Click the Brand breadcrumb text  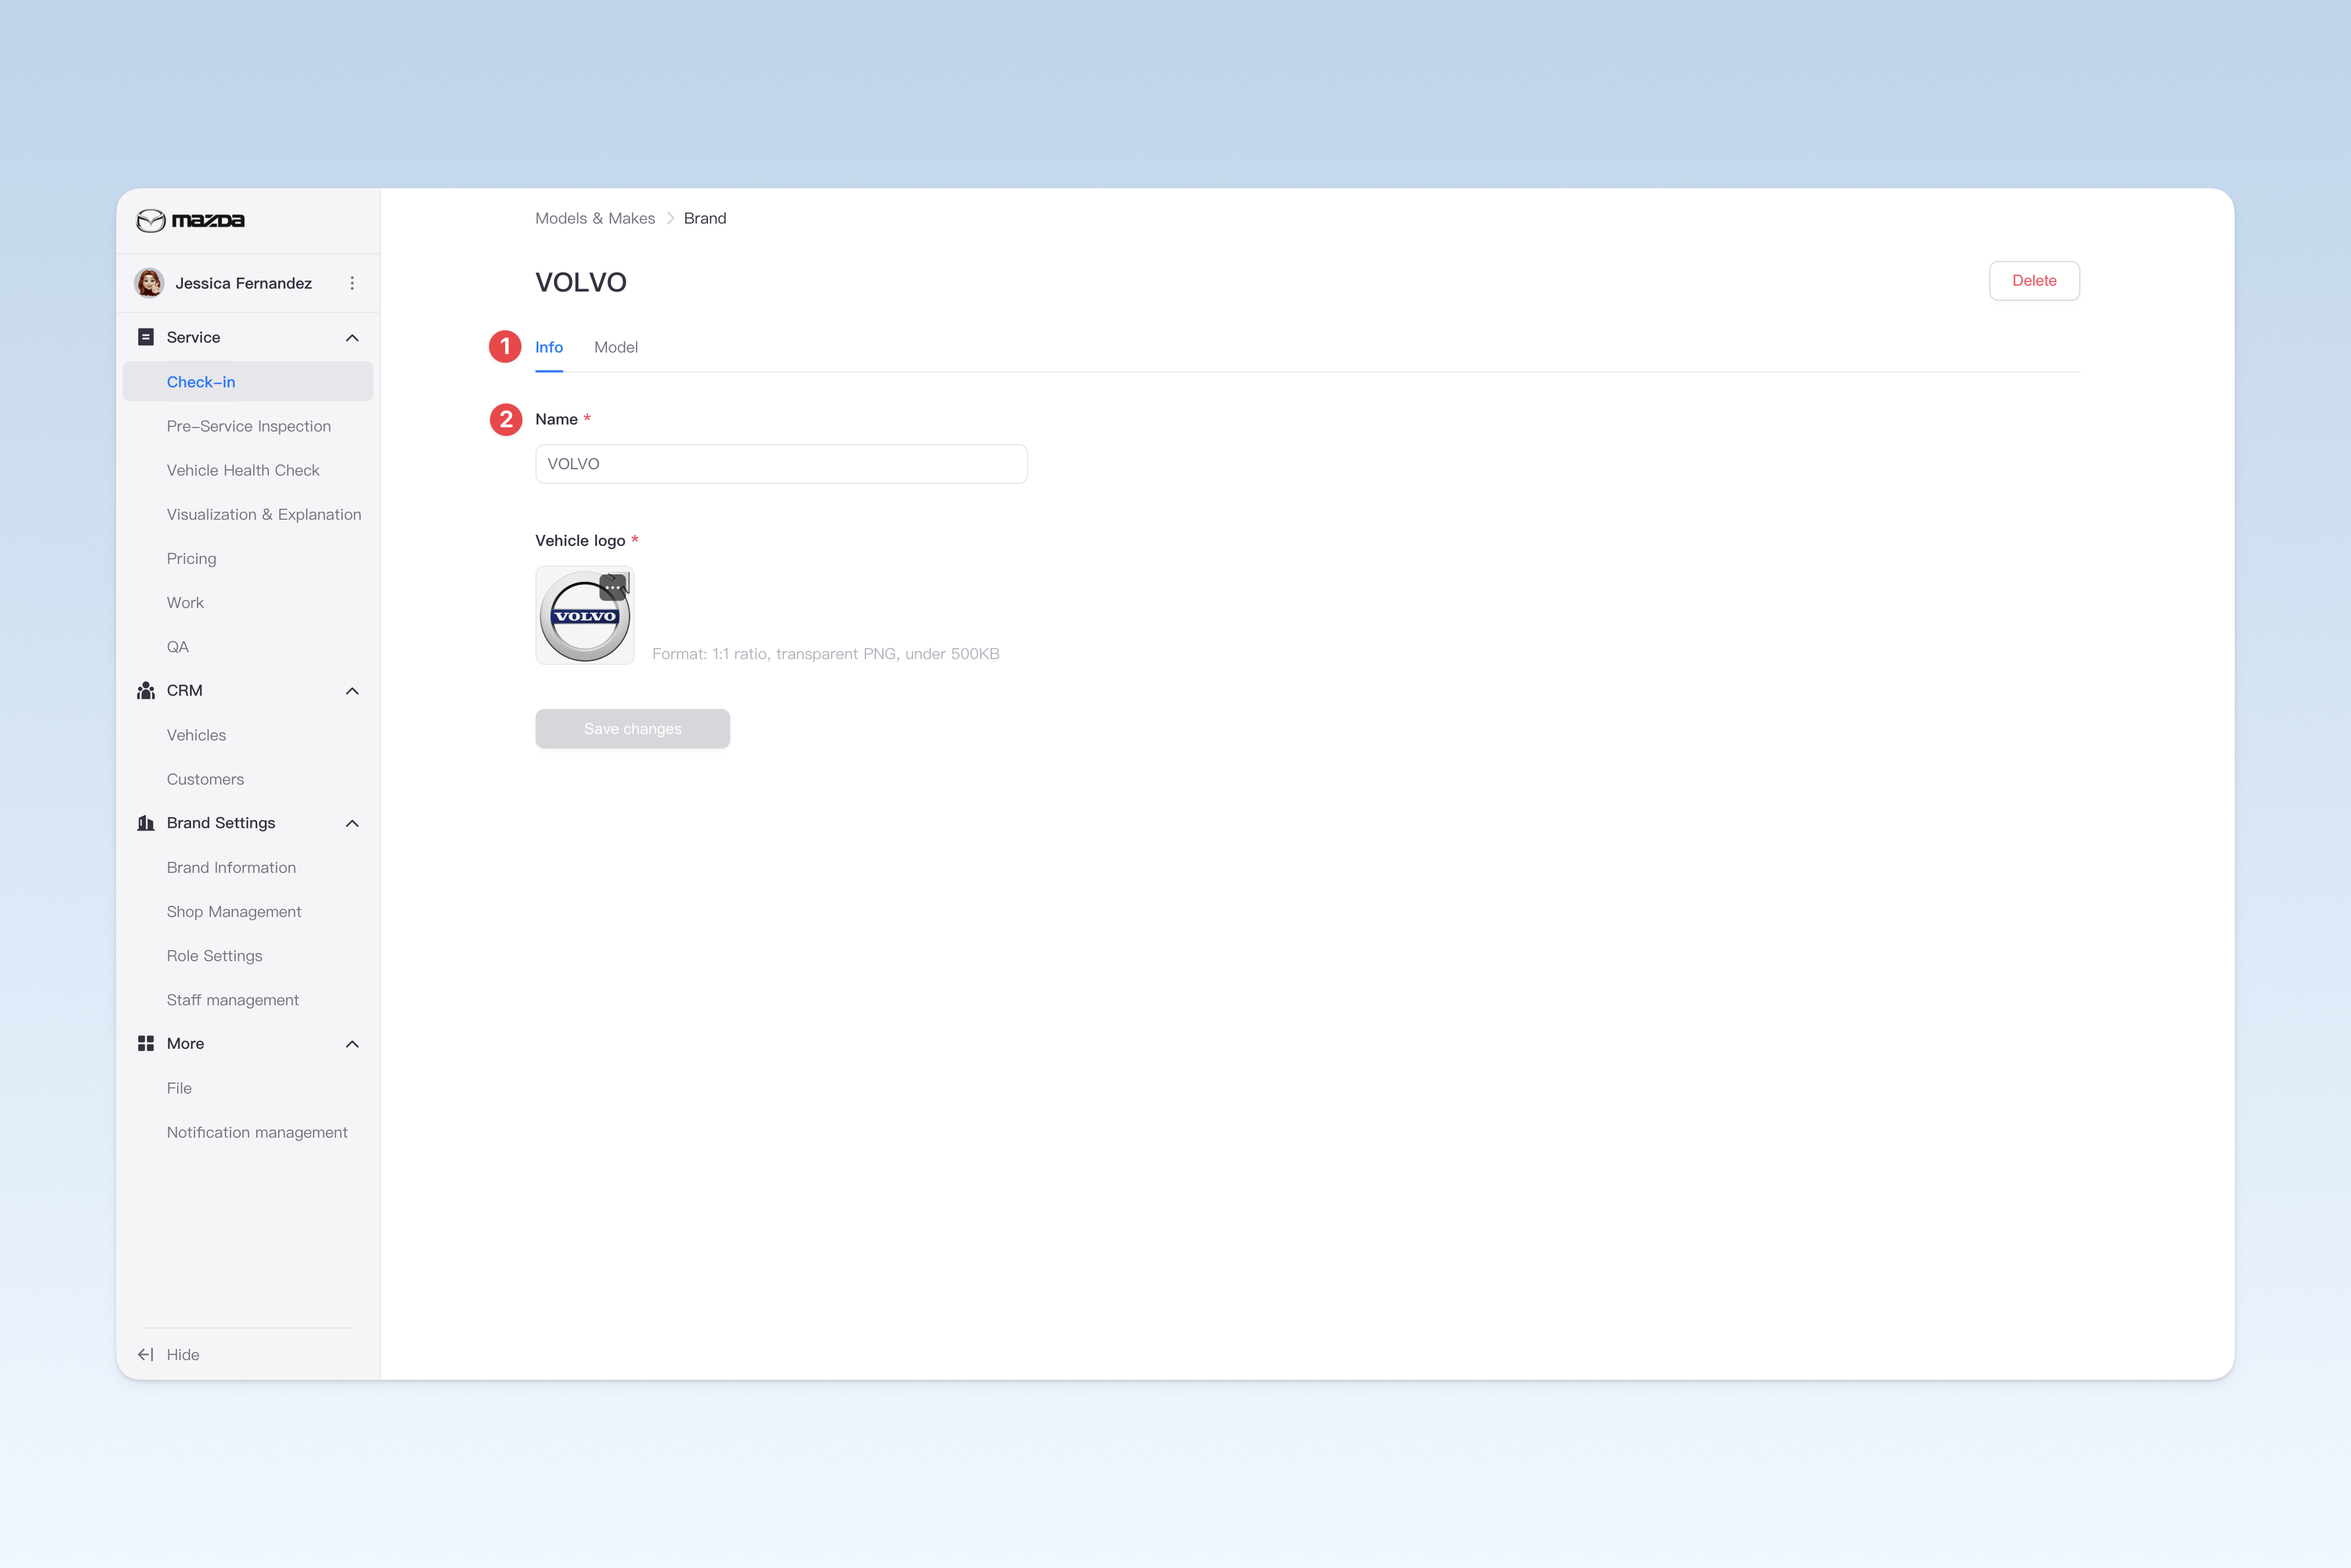pos(705,218)
